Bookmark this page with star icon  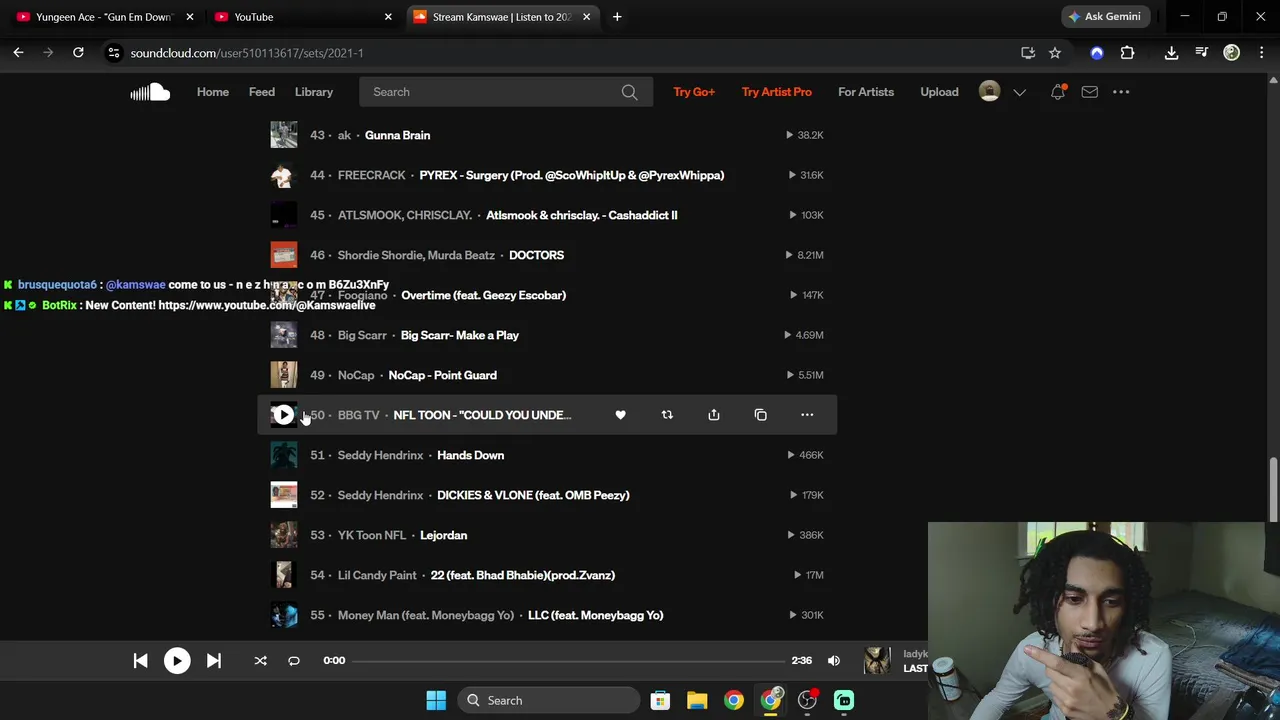[x=1055, y=53]
